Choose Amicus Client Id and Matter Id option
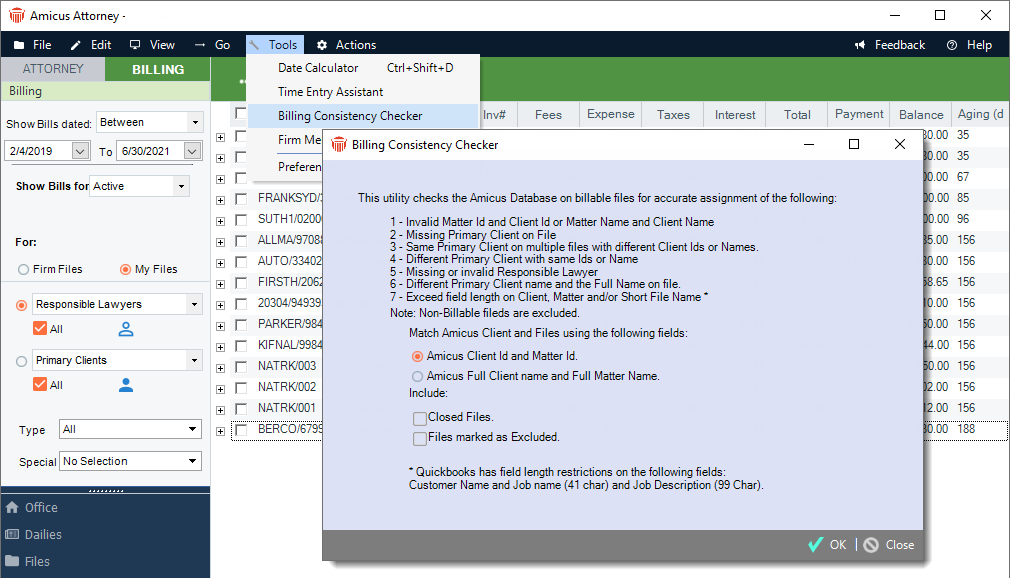Image resolution: width=1010 pixels, height=578 pixels. (x=417, y=356)
